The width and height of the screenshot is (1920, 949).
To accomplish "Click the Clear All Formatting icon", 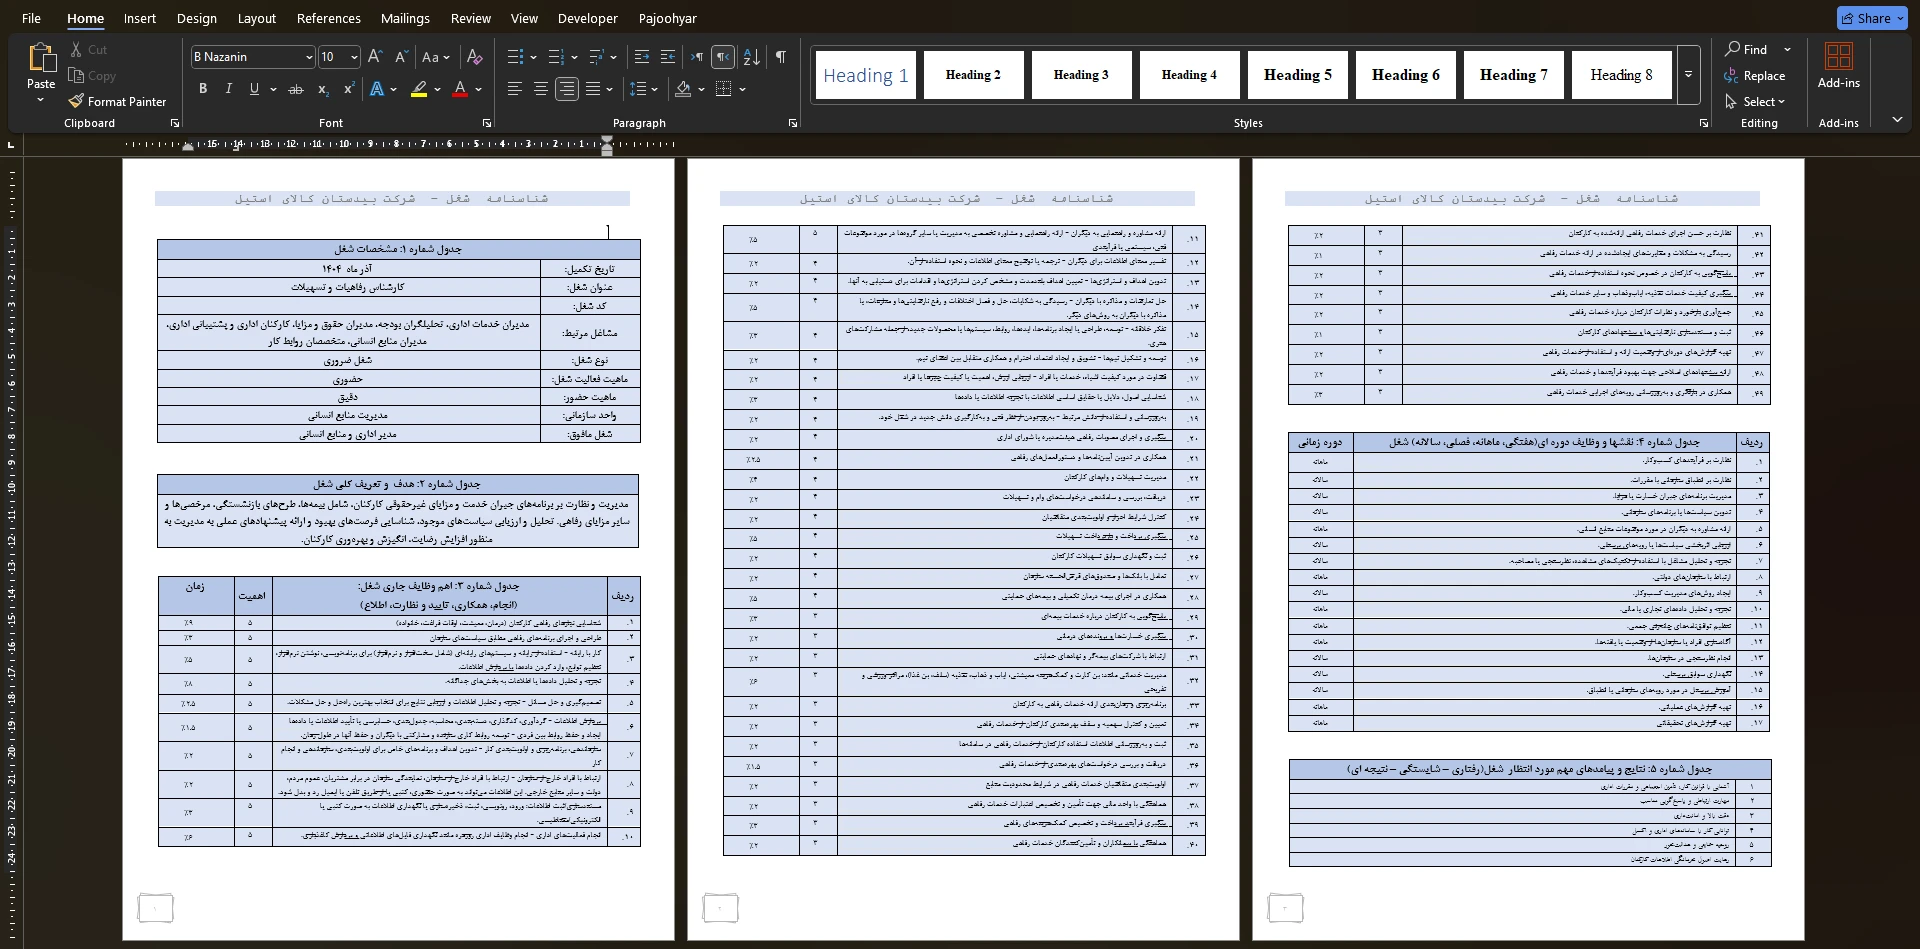I will [x=475, y=57].
